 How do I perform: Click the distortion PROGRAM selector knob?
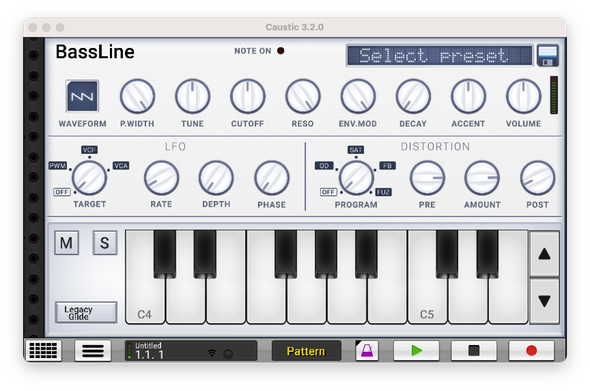click(x=356, y=178)
